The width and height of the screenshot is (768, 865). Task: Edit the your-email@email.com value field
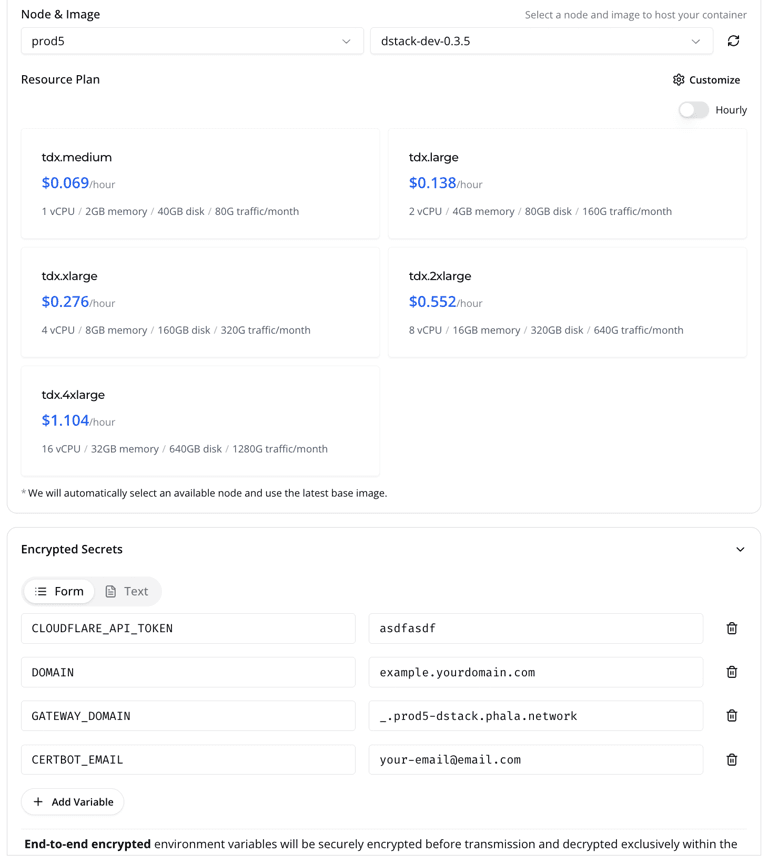tap(535, 760)
